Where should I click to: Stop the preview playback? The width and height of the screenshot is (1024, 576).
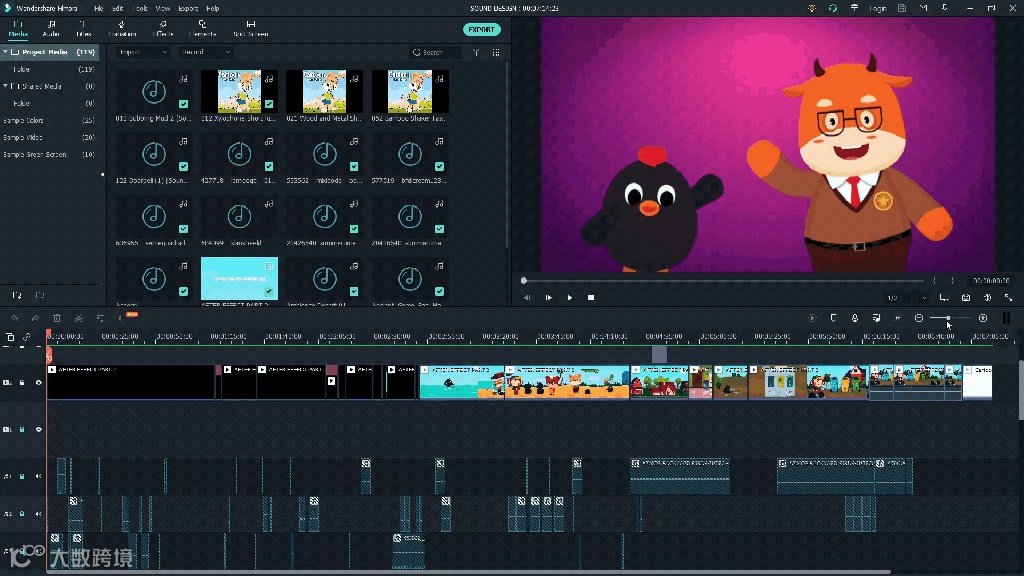click(591, 298)
